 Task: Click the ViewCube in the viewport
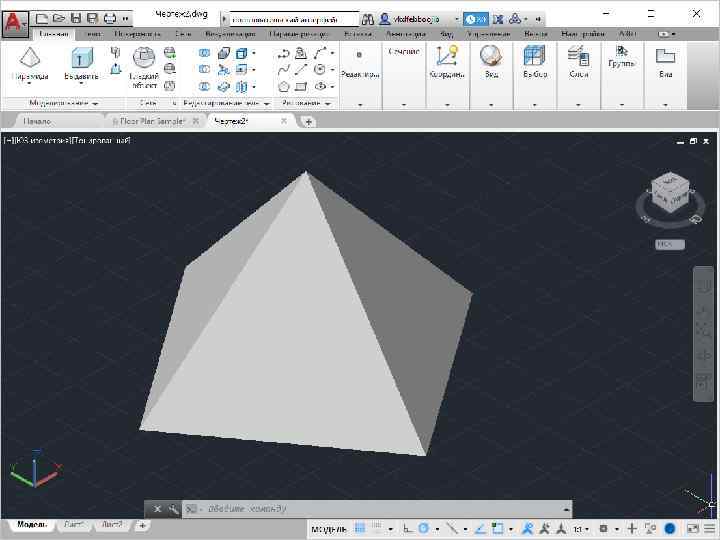[670, 193]
